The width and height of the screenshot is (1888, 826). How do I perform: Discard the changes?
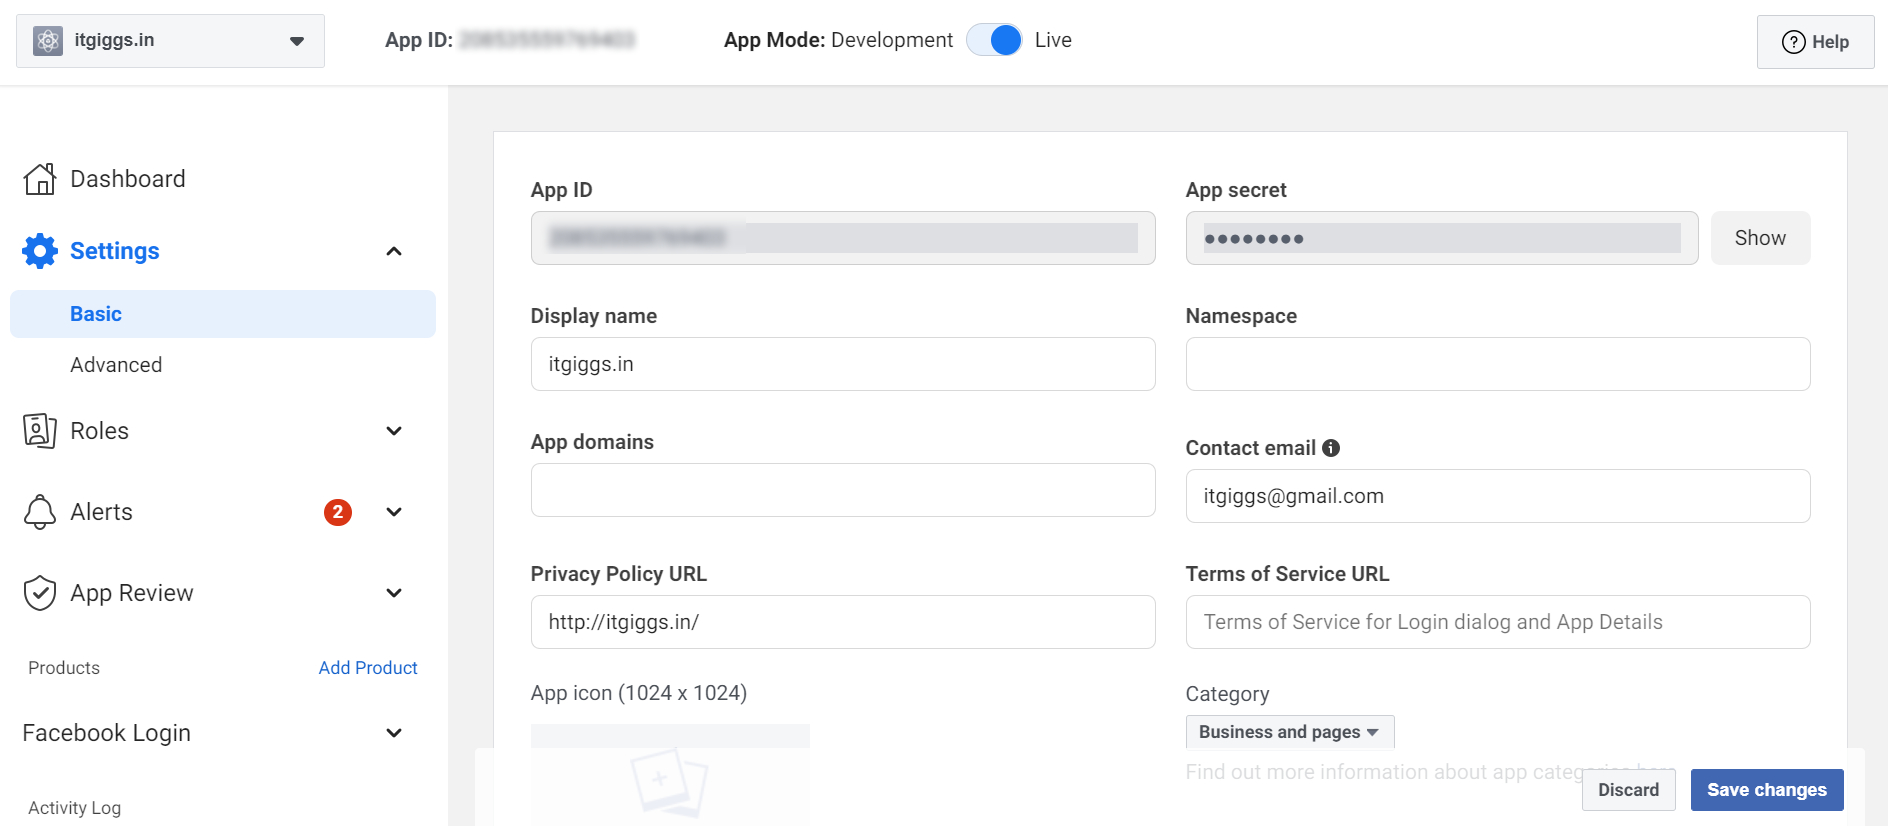pyautogui.click(x=1628, y=790)
